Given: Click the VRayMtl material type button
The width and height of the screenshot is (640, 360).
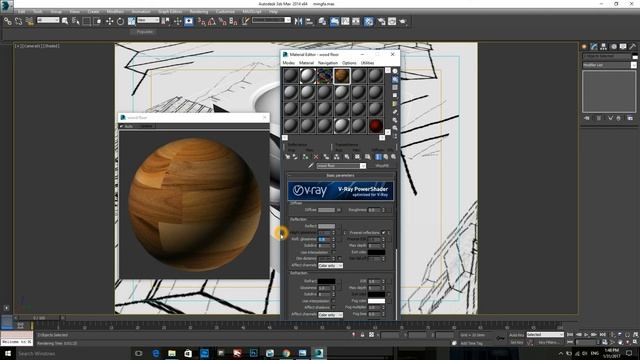Looking at the screenshot, I should 382,166.
